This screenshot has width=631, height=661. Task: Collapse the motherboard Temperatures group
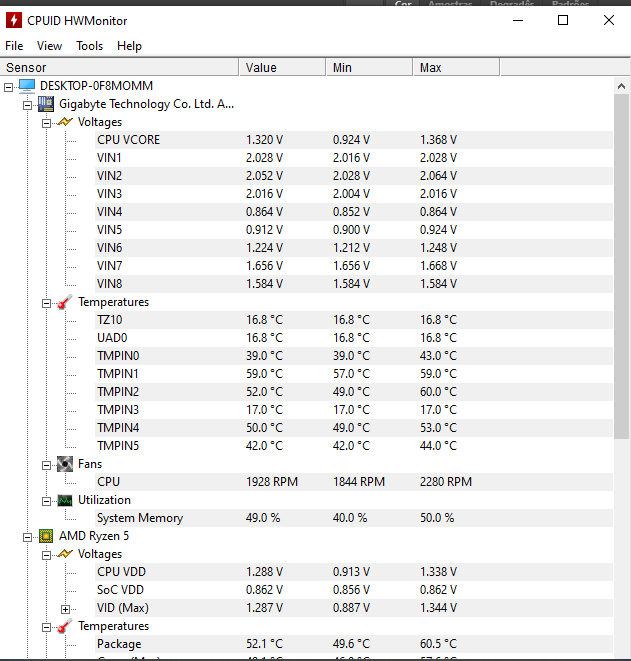(46, 304)
